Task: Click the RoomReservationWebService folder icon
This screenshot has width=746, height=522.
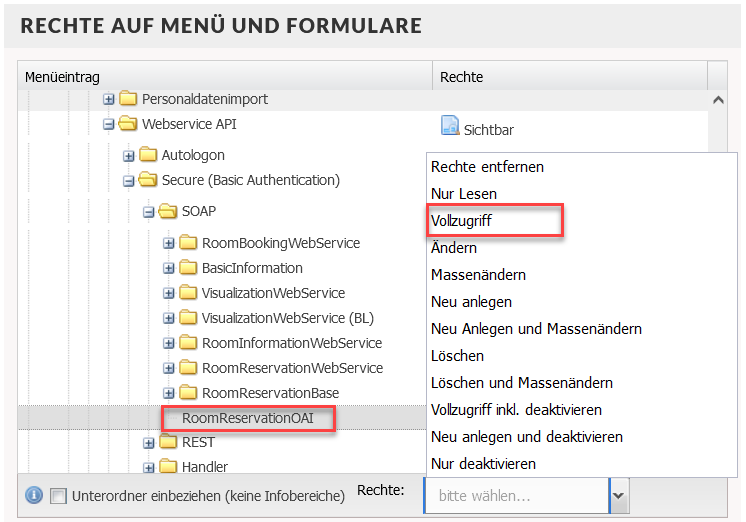Action: (x=188, y=367)
